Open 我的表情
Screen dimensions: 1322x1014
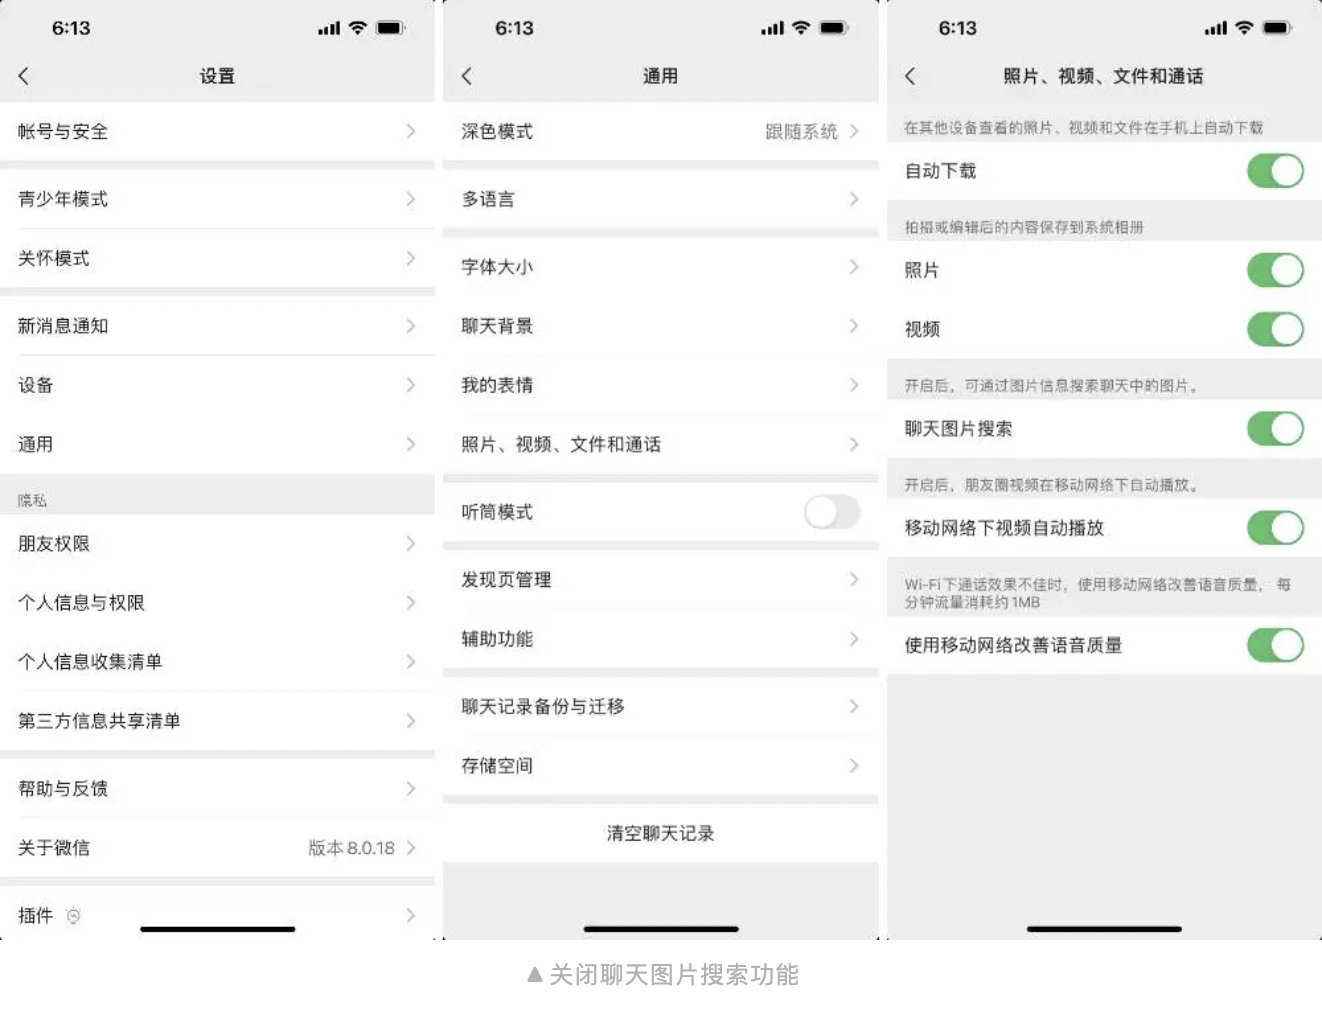pos(660,385)
